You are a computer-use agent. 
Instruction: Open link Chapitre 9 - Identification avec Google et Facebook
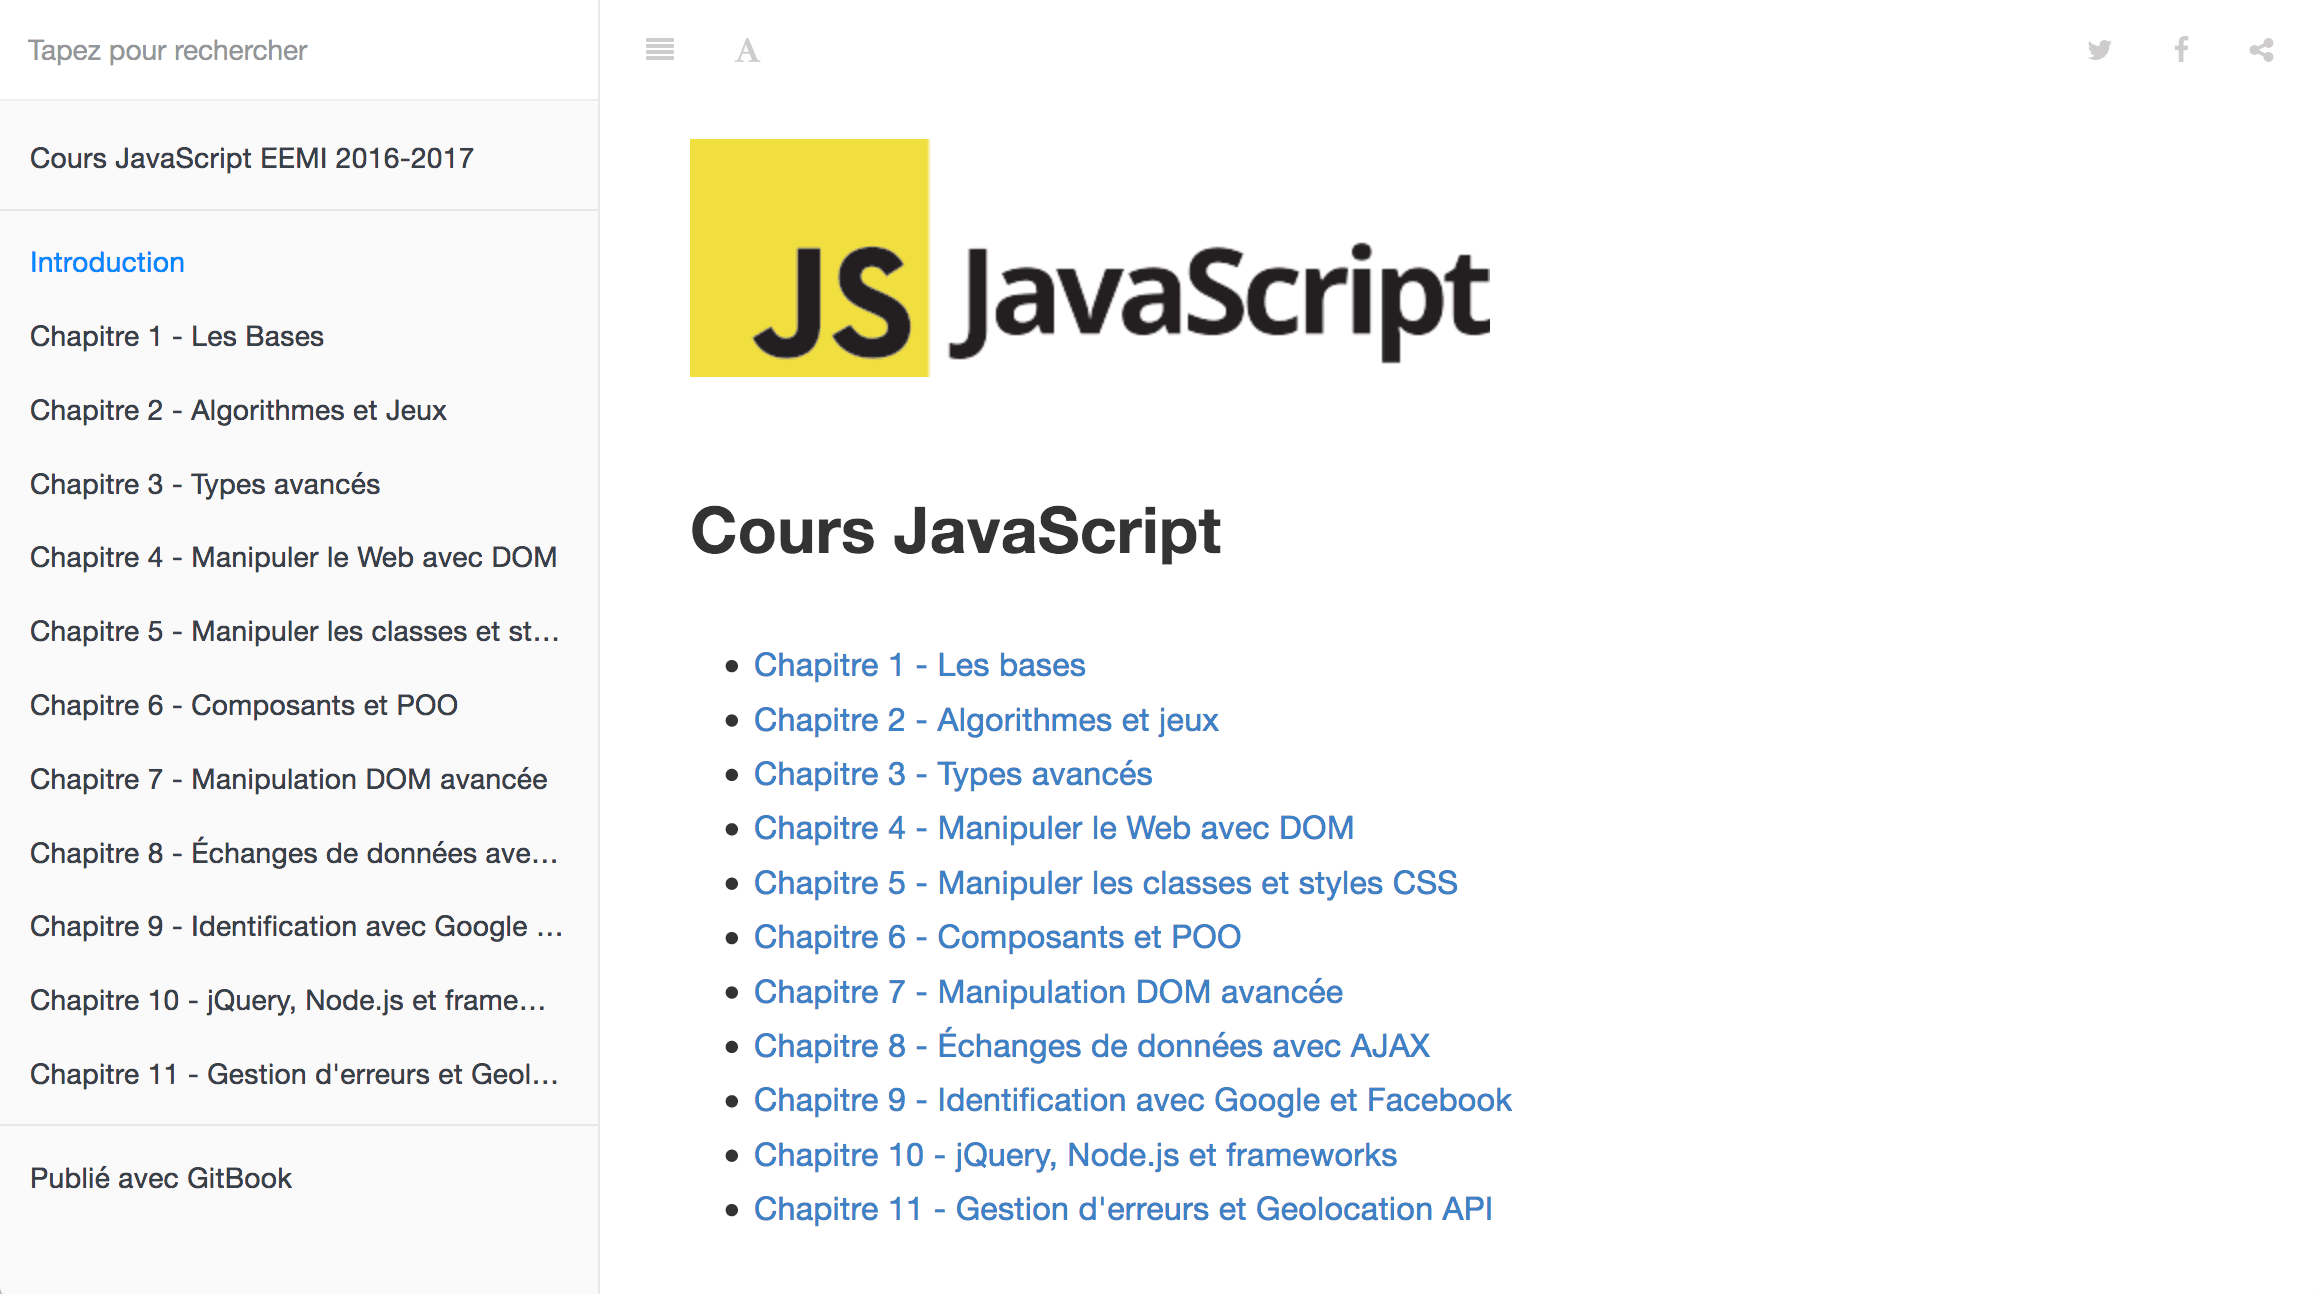coord(1133,1100)
